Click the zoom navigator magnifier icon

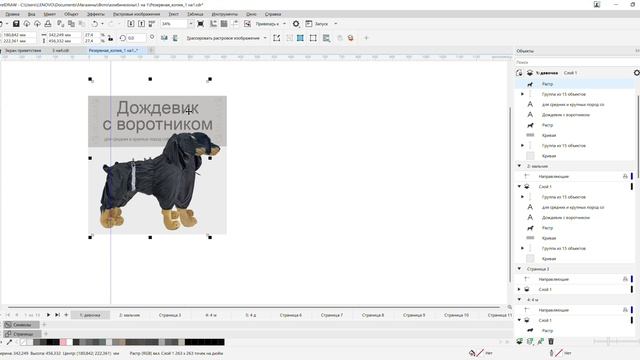click(509, 307)
